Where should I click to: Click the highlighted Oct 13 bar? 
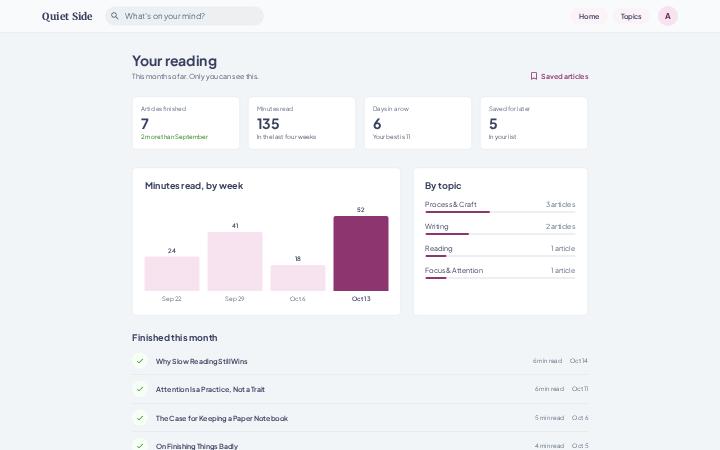(x=361, y=253)
